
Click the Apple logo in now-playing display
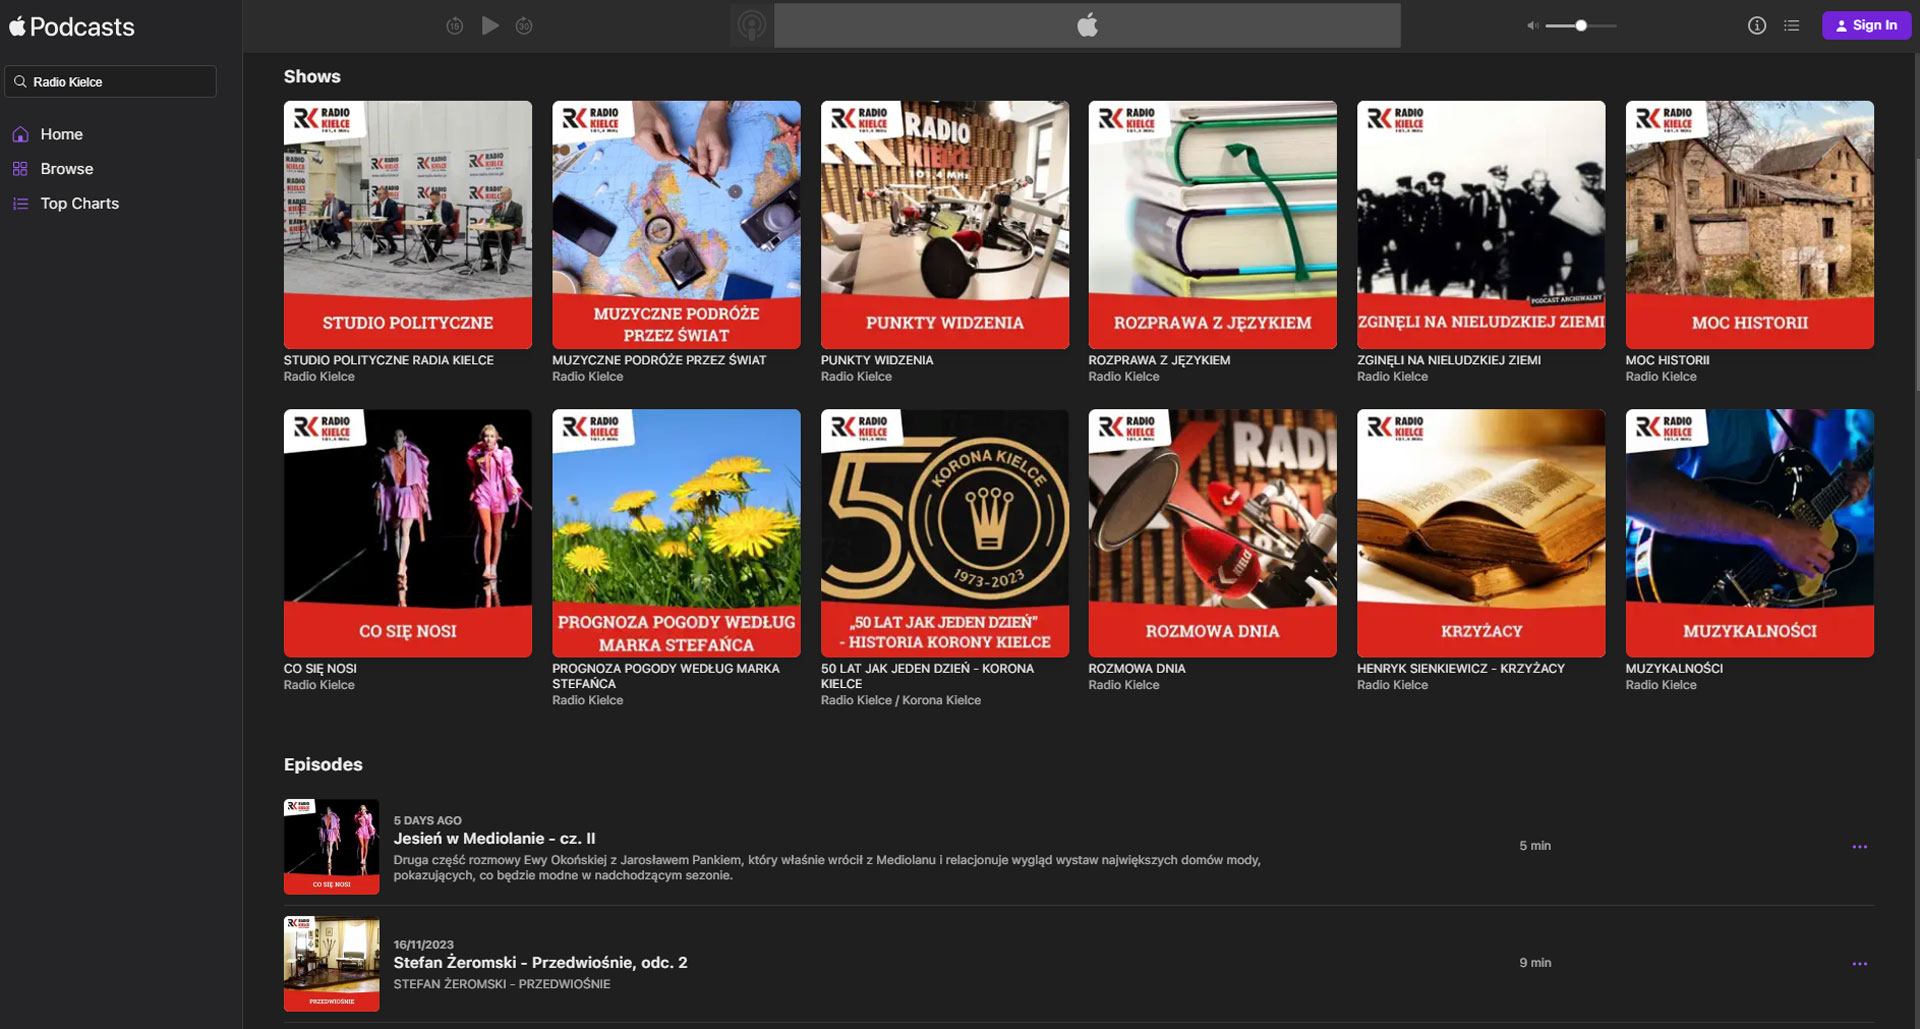[x=1087, y=25]
